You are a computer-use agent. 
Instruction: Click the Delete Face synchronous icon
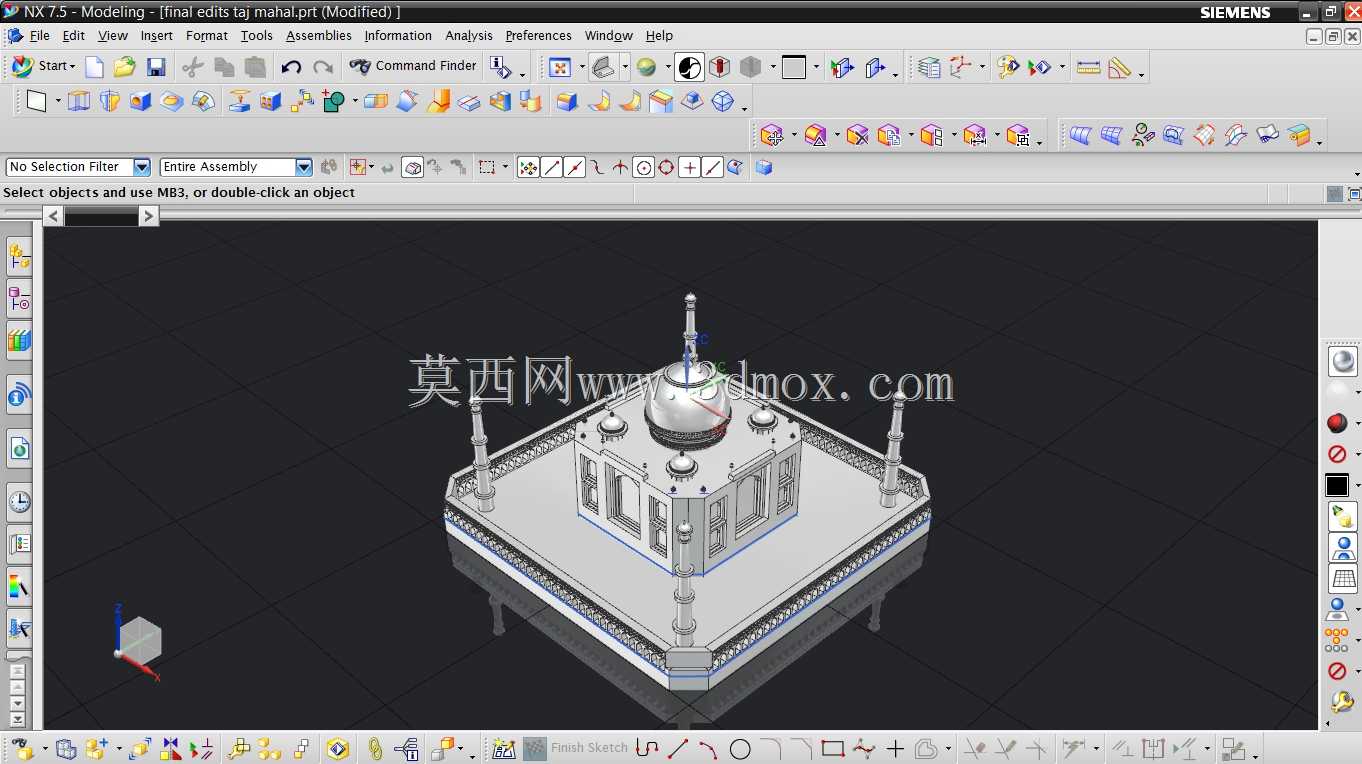coord(857,135)
